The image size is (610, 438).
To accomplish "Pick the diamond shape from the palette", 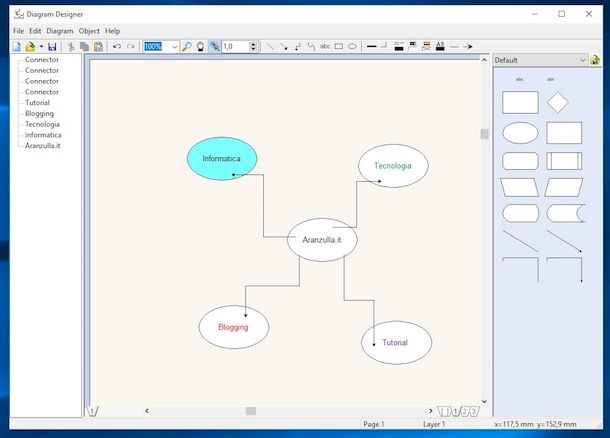I will pos(557,102).
